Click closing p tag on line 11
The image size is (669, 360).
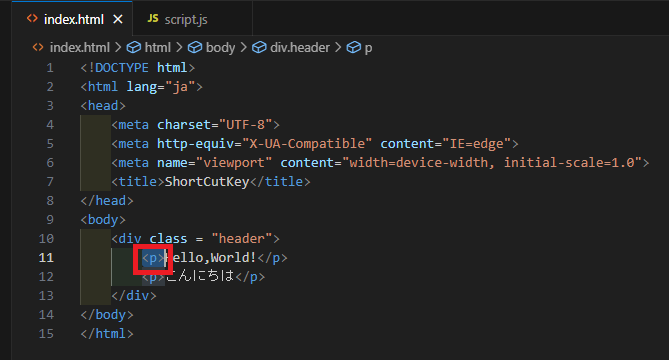tap(272, 258)
